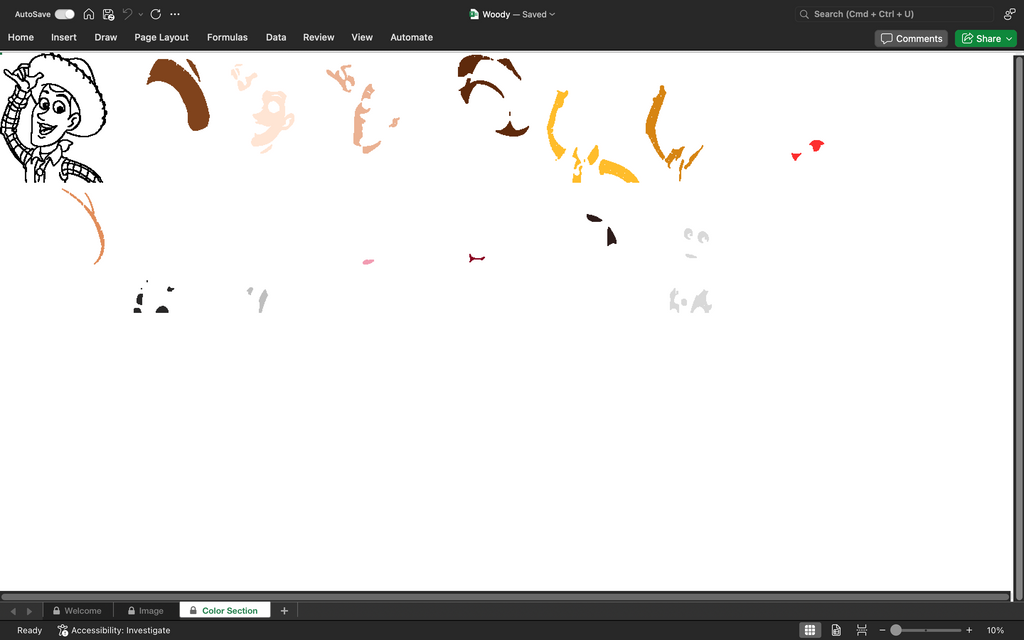The height and width of the screenshot is (640, 1024).
Task: Open the Home icon in title bar
Action: coord(89,14)
